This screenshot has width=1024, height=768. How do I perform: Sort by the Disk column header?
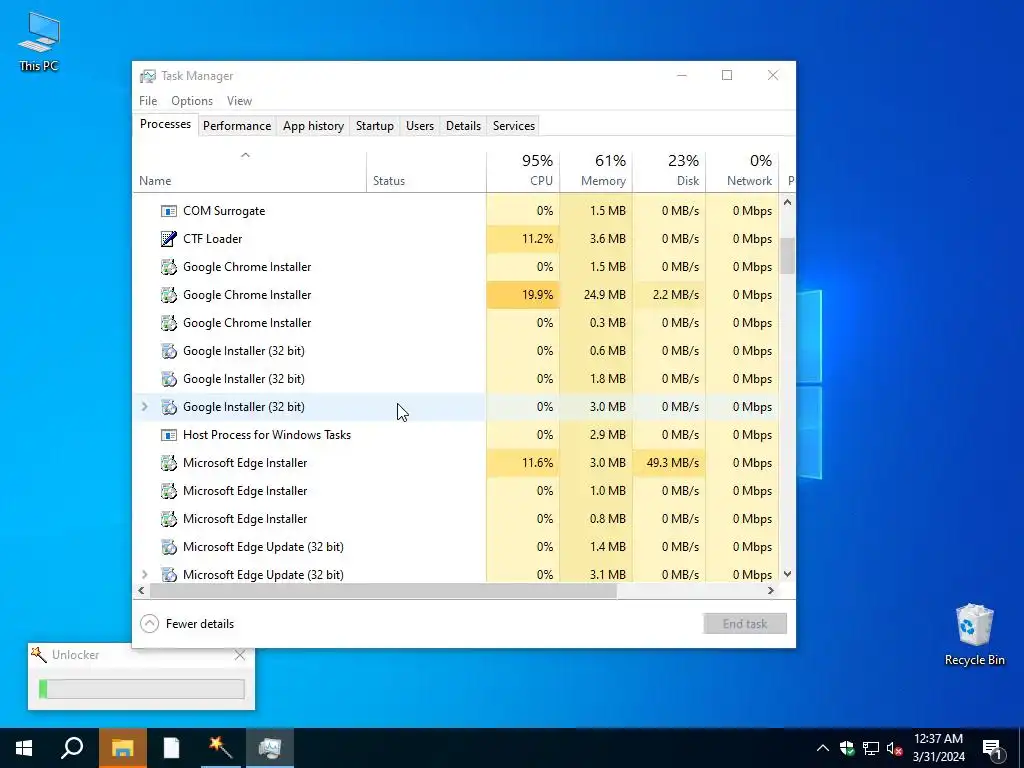coord(669,172)
